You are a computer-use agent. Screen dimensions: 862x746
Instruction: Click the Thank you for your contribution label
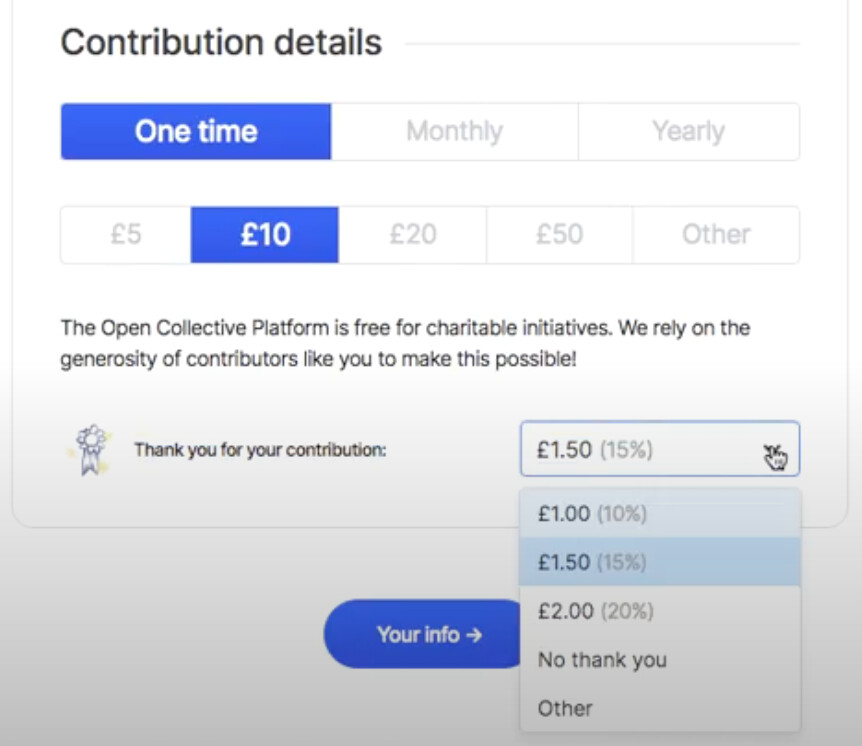pyautogui.click(x=260, y=450)
